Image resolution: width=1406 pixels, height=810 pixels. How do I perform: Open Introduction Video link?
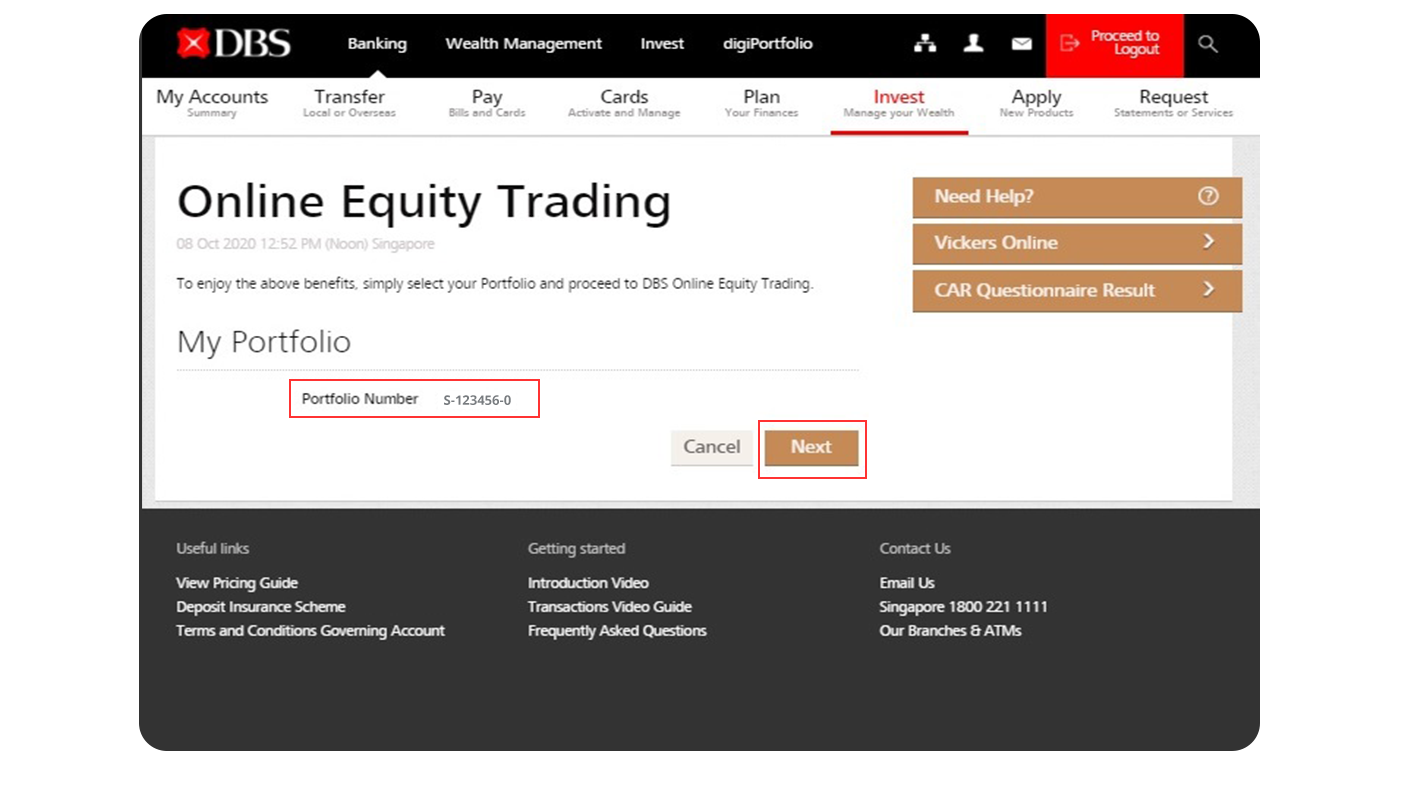pyautogui.click(x=588, y=583)
